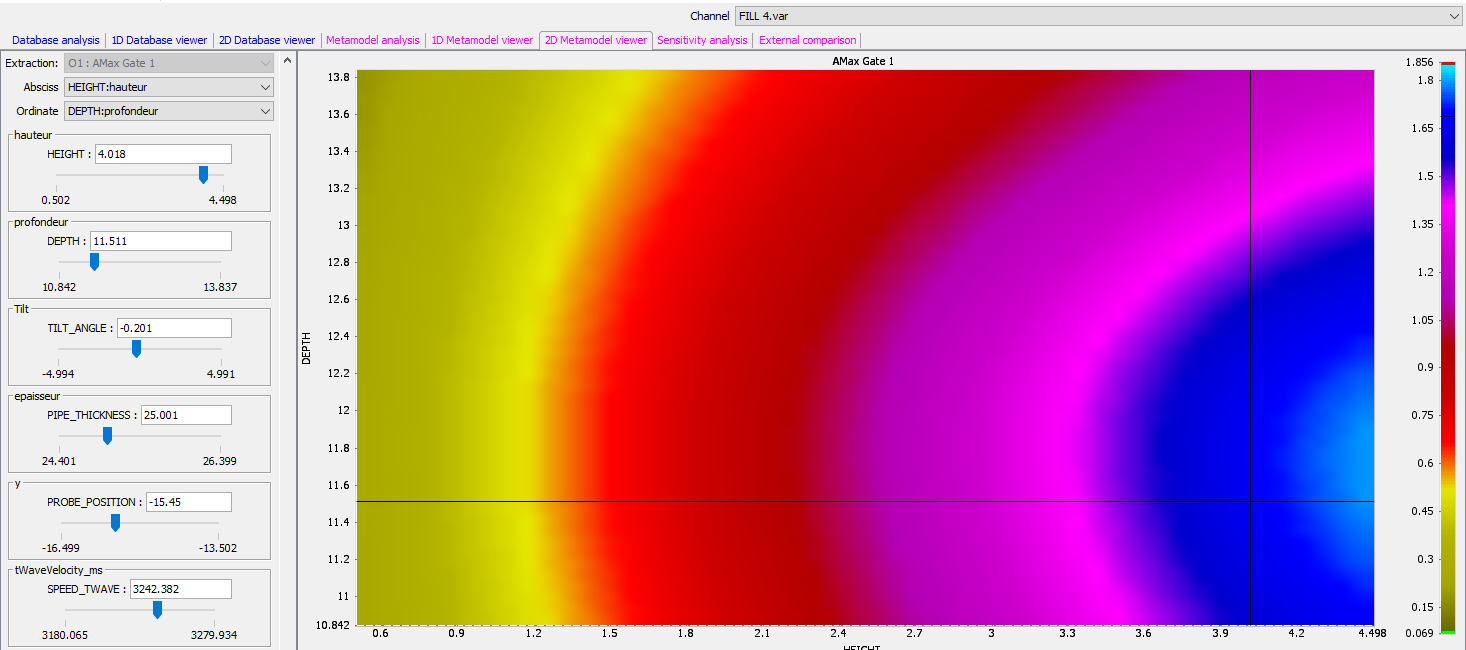Click the PROBE_POSITION value input field

tap(188, 502)
